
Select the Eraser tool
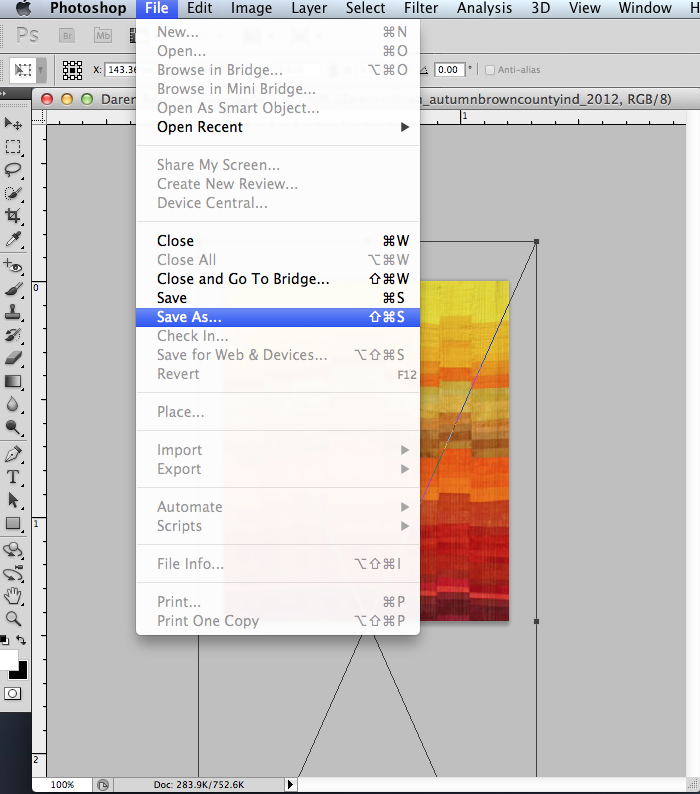[13, 359]
